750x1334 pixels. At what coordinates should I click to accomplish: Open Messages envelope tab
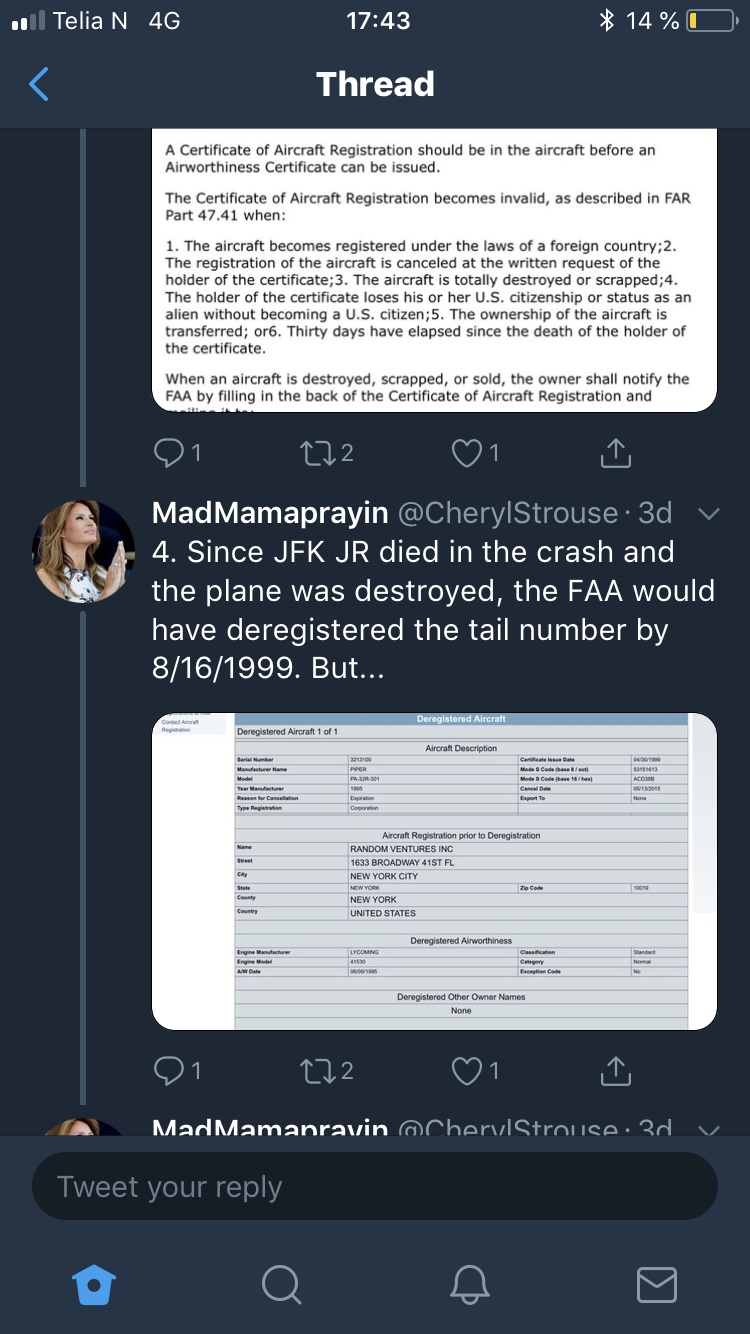656,1284
